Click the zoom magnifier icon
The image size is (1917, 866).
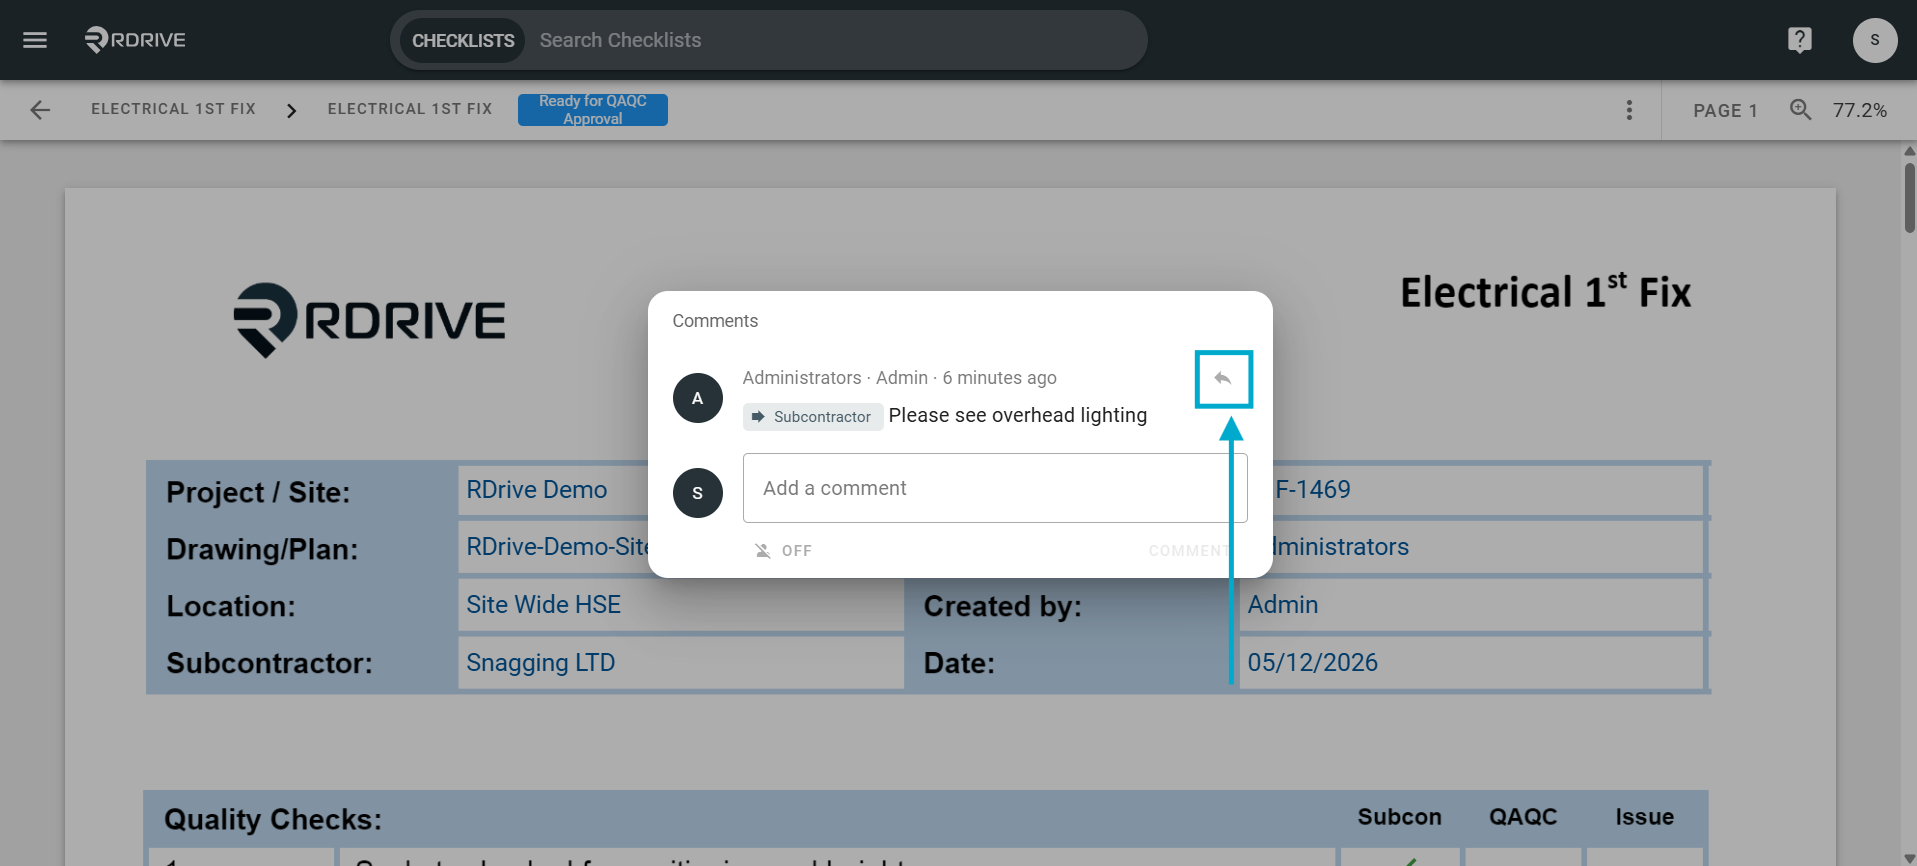pyautogui.click(x=1800, y=110)
